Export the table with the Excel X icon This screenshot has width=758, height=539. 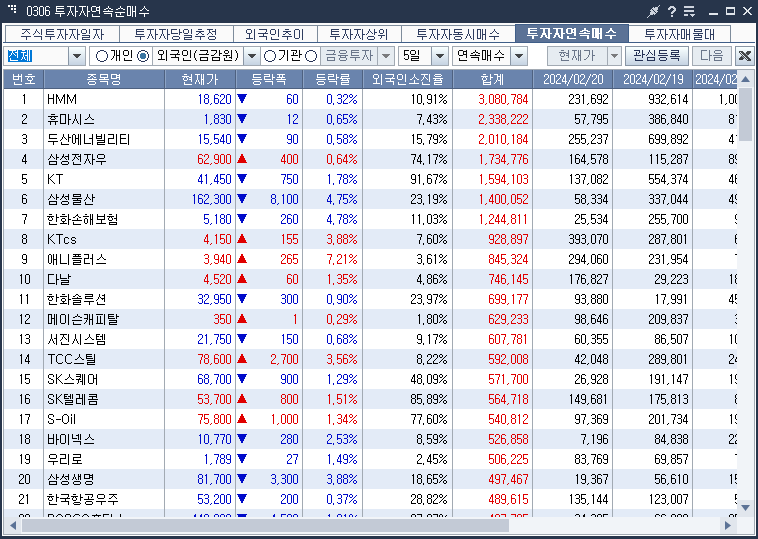745,56
